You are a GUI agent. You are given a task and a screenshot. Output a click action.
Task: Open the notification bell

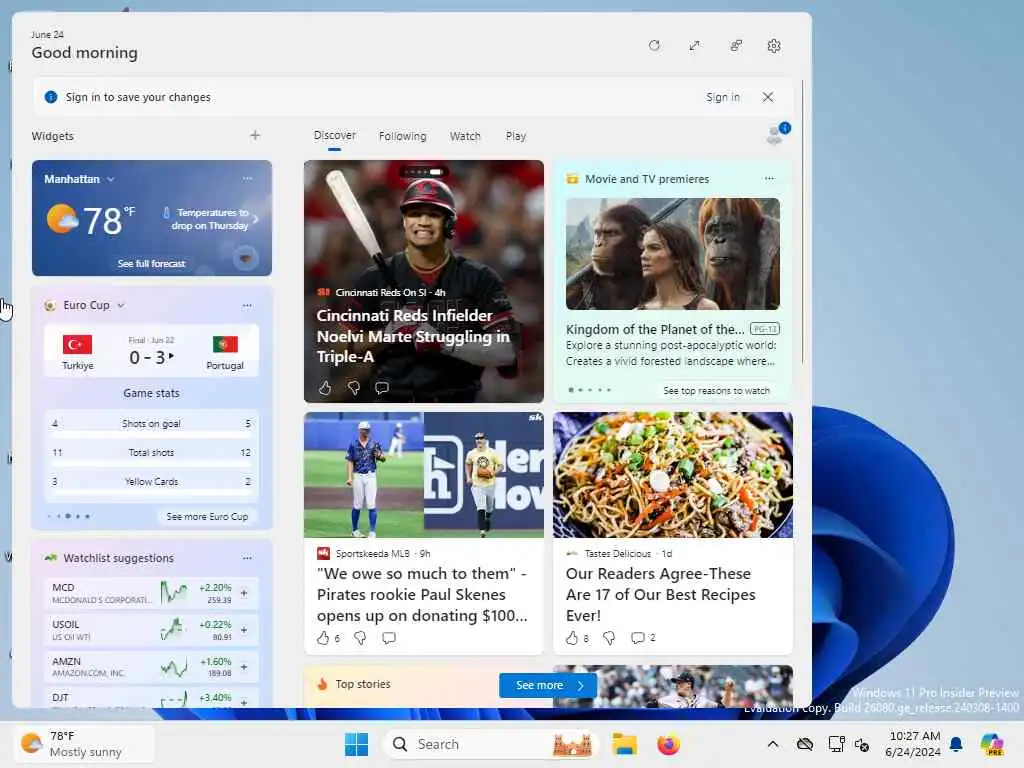click(x=956, y=744)
